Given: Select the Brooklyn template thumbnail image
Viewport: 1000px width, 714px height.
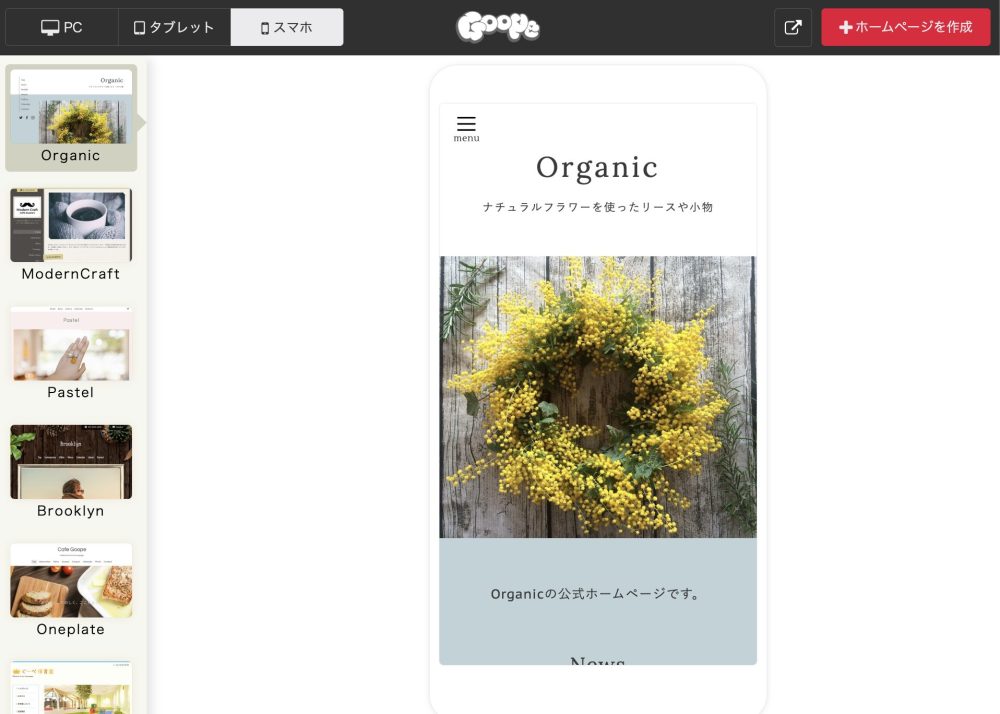Looking at the screenshot, I should click(x=71, y=462).
